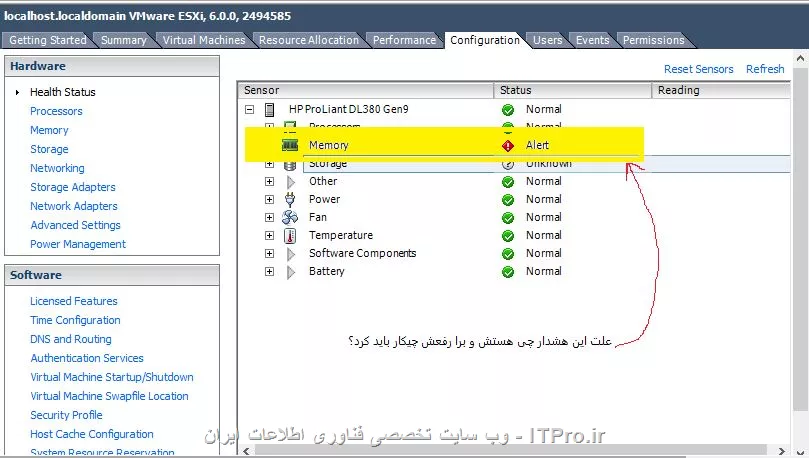Open Advanced Settings link

[75, 225]
